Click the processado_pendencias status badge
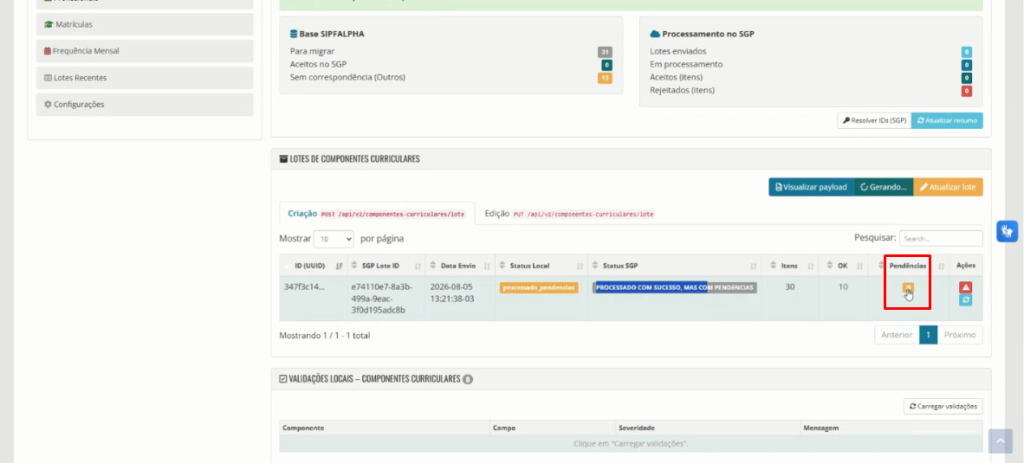Image resolution: width=1024 pixels, height=463 pixels. pos(539,287)
